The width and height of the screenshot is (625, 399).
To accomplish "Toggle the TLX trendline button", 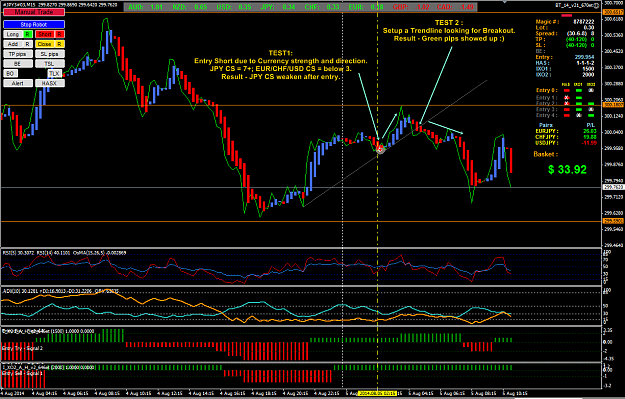I will coord(55,73).
